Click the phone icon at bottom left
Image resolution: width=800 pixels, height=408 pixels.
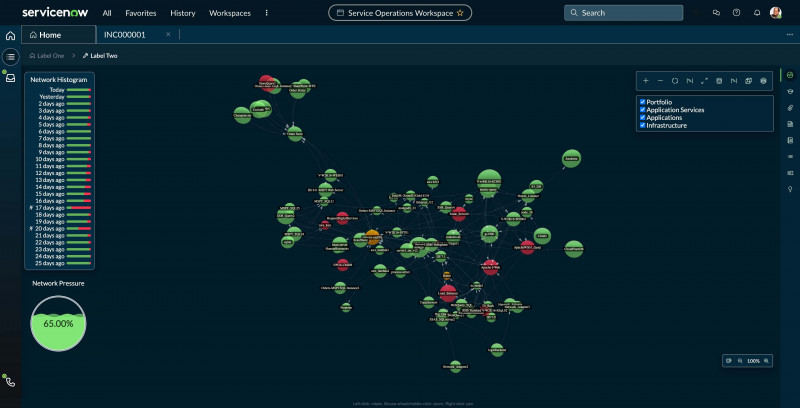11,382
